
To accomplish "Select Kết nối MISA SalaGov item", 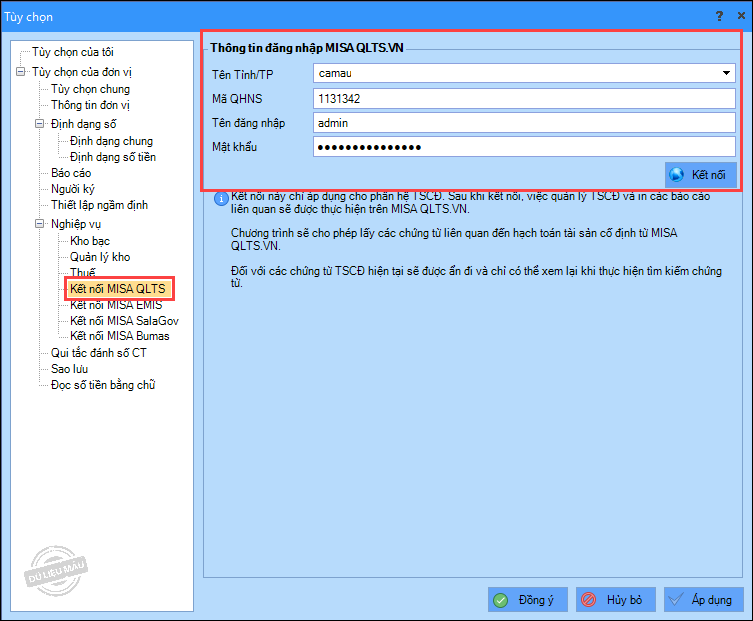I will tap(124, 321).
